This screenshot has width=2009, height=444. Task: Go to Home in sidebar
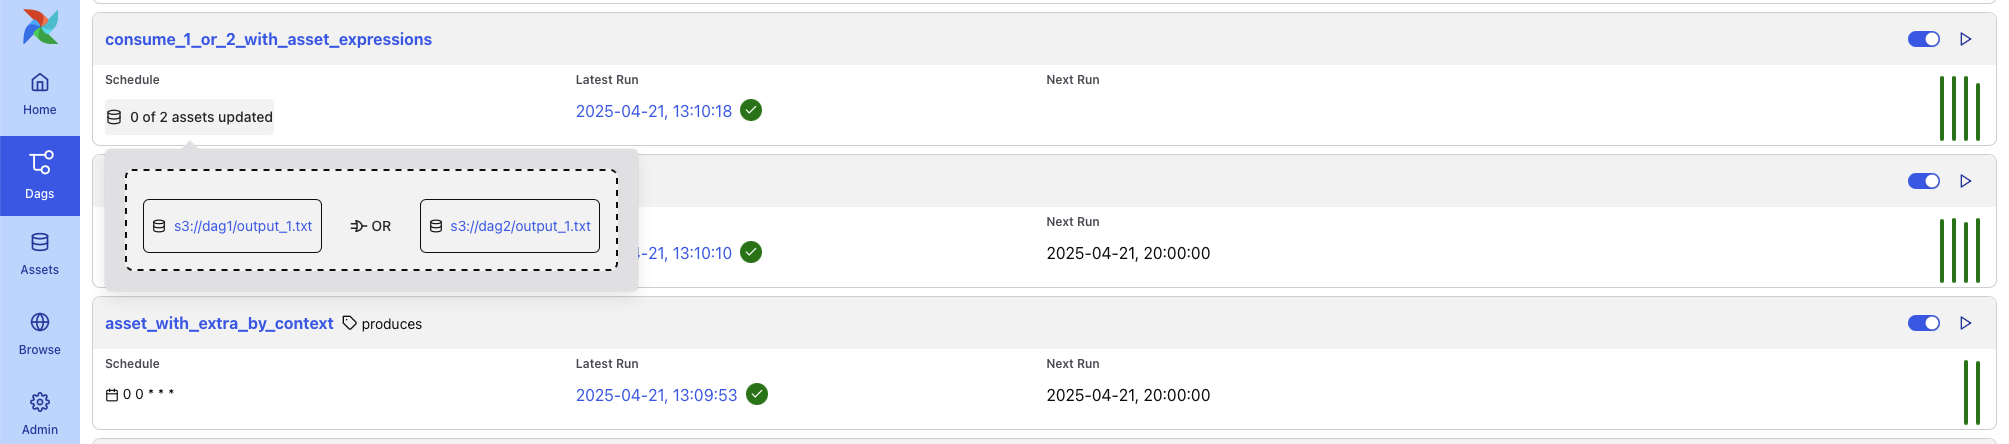40,94
